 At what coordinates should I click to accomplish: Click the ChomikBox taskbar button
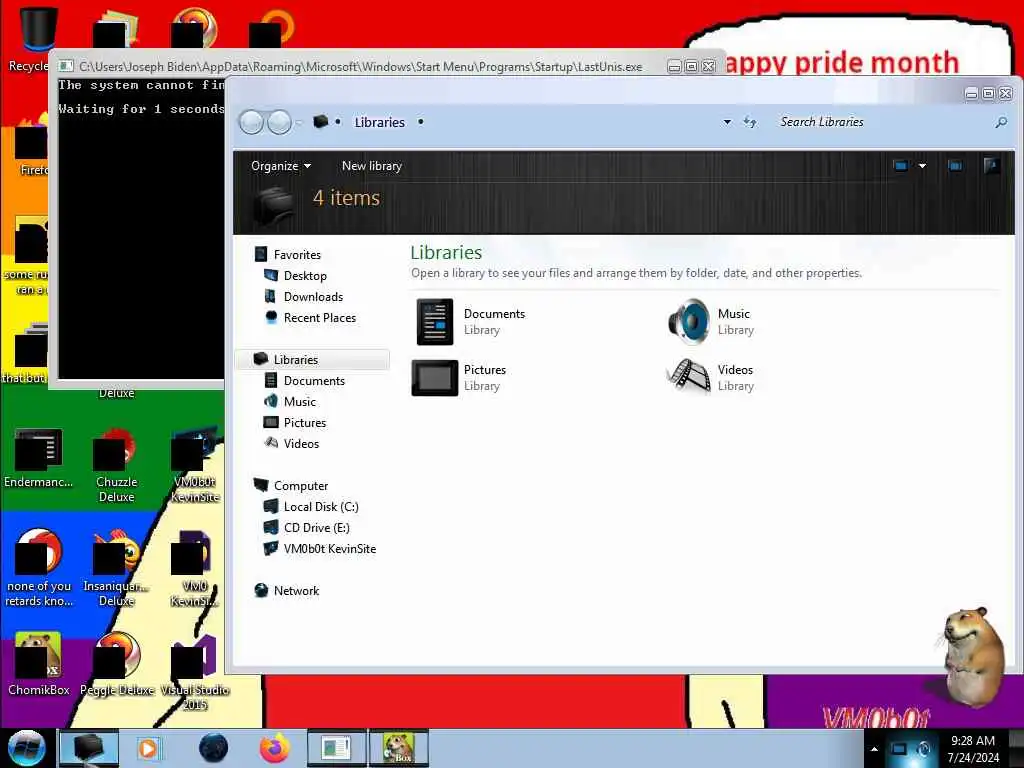pos(398,748)
